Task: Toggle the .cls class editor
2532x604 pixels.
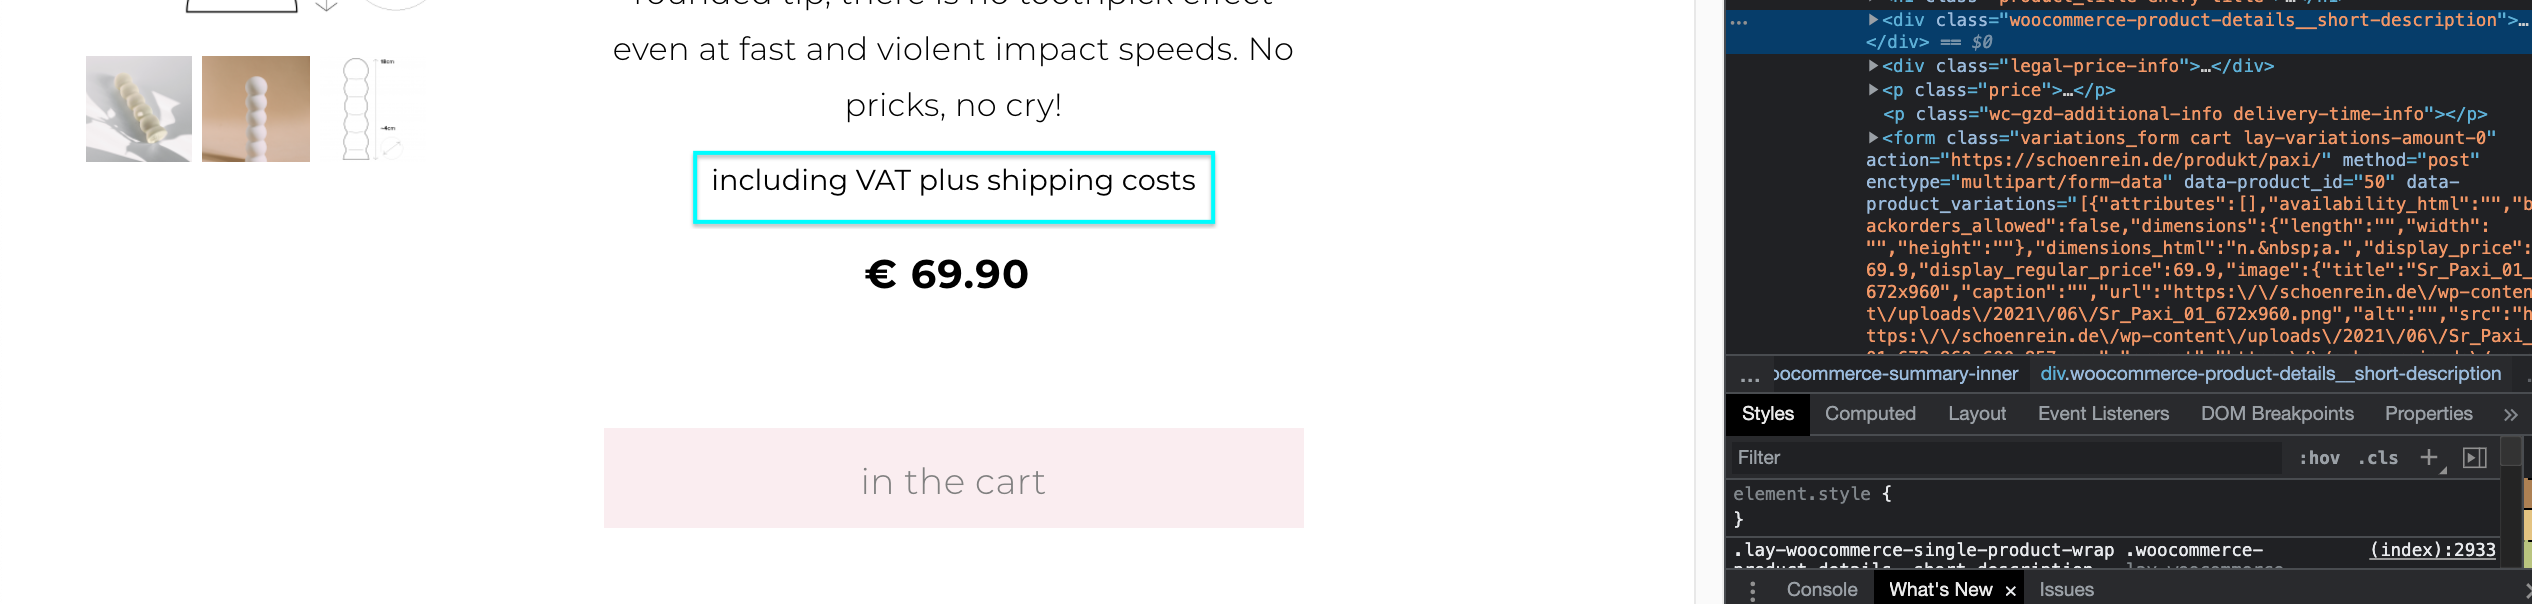Action: point(2378,458)
